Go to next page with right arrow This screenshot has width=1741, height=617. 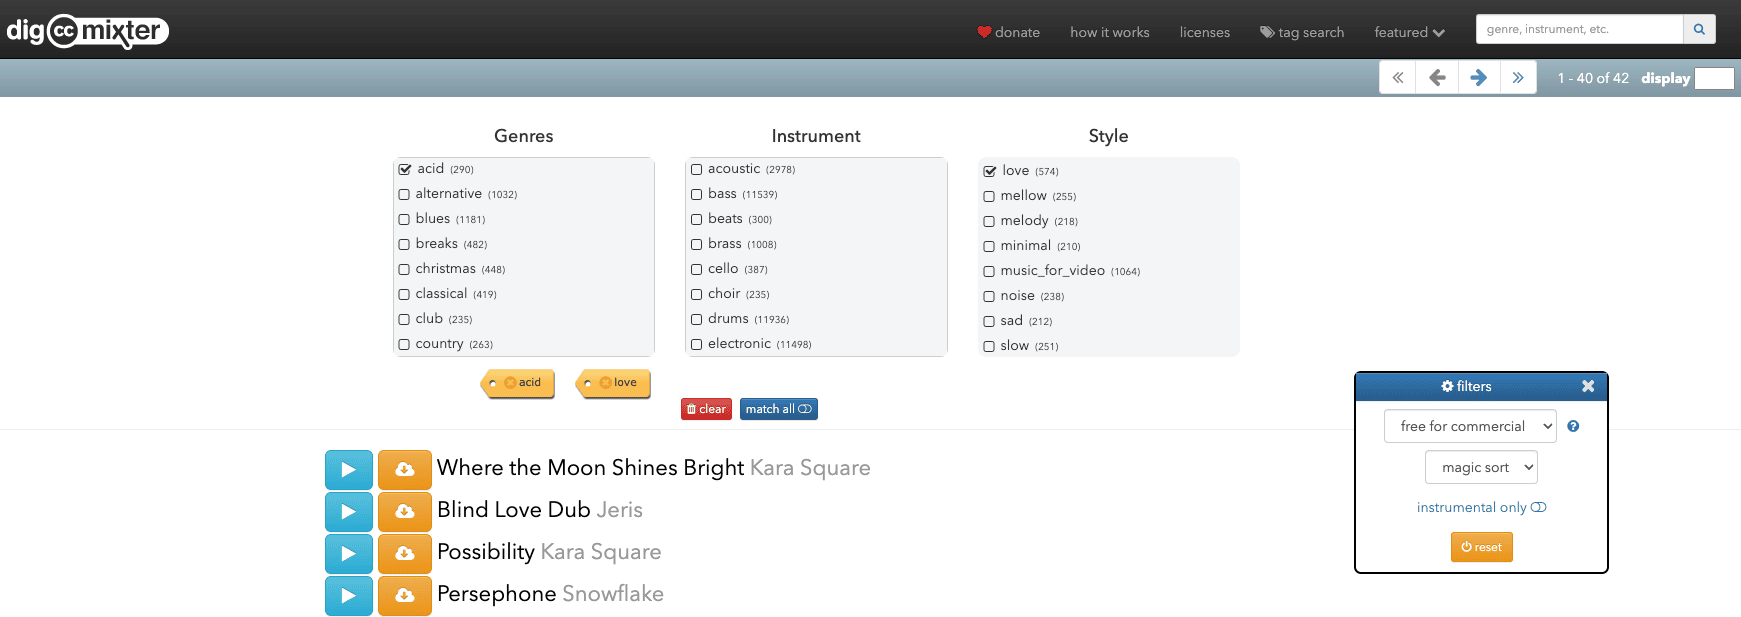1478,78
